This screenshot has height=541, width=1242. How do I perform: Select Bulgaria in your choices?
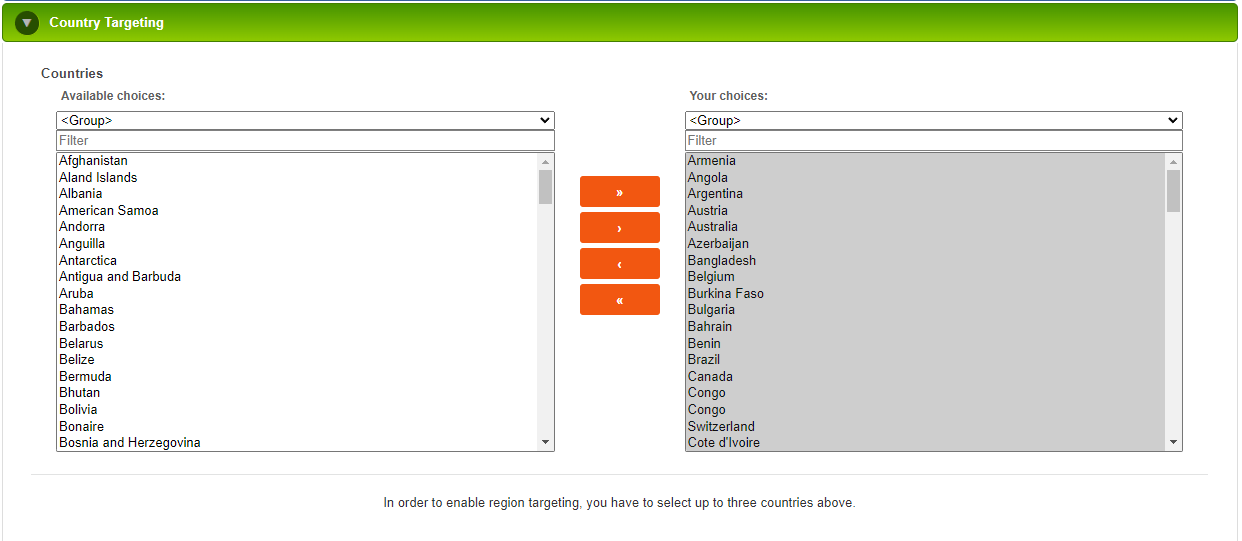coord(926,310)
